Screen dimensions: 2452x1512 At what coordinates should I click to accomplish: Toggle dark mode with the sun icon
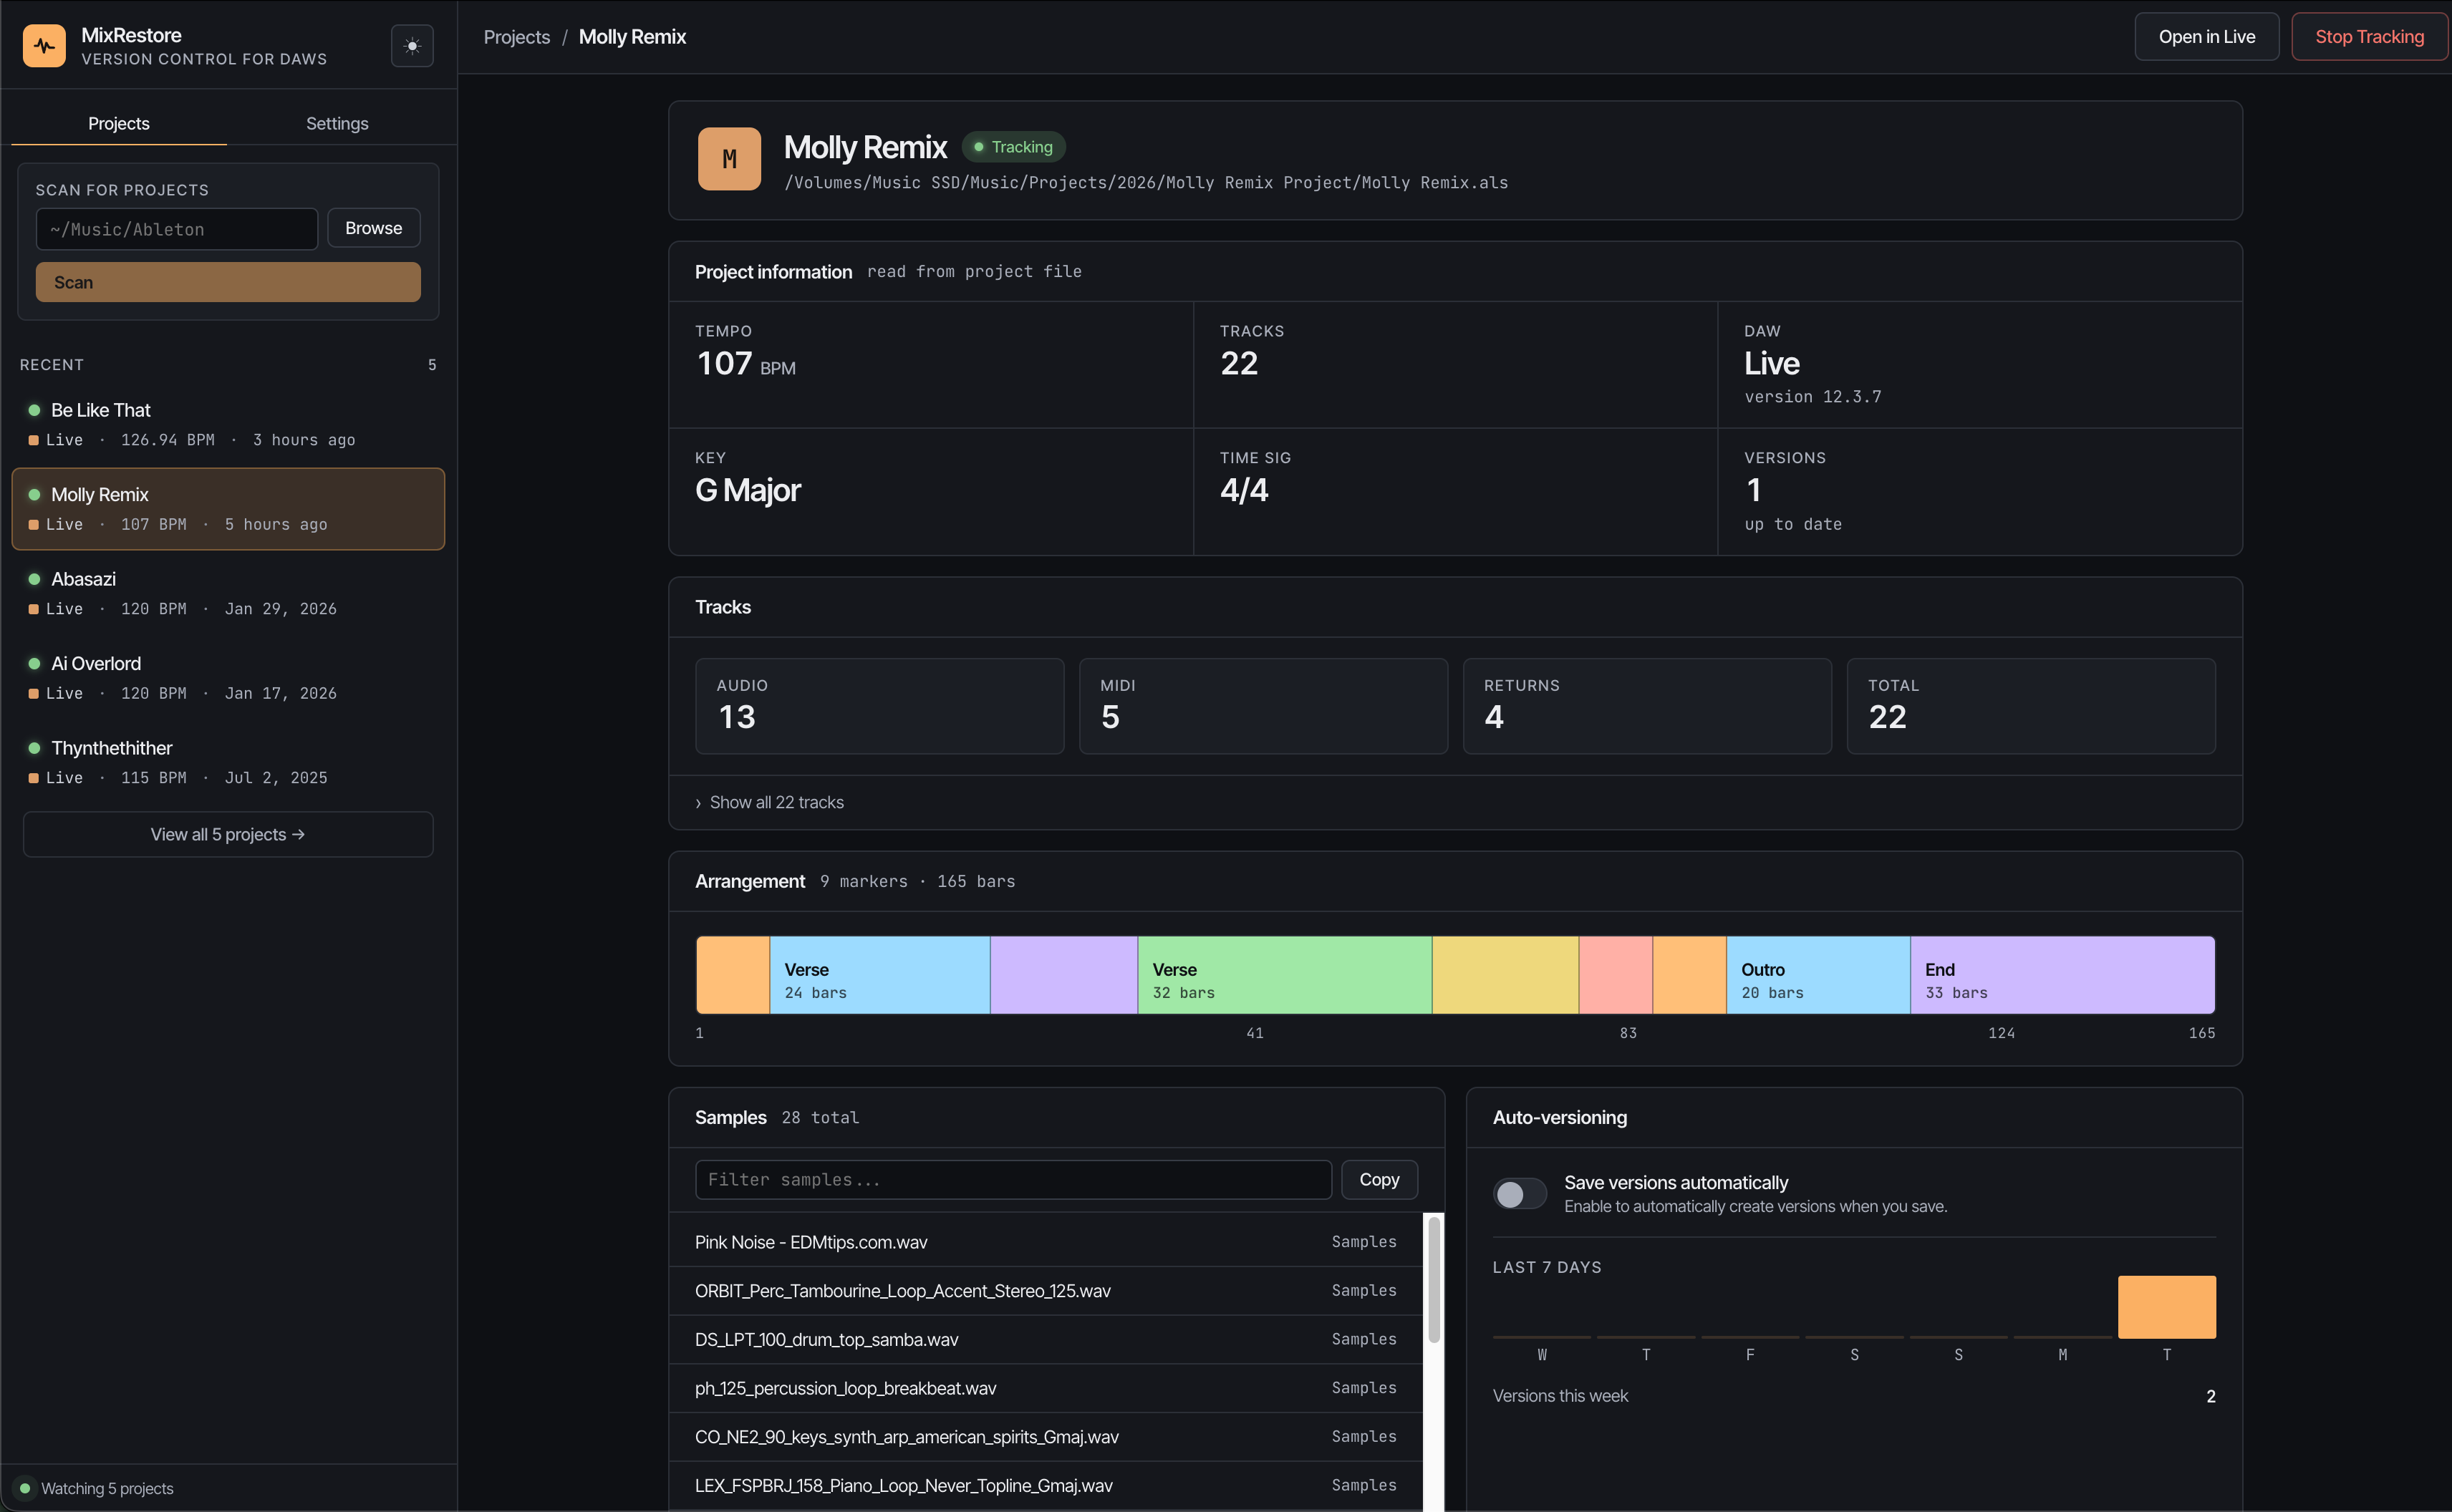tap(412, 45)
